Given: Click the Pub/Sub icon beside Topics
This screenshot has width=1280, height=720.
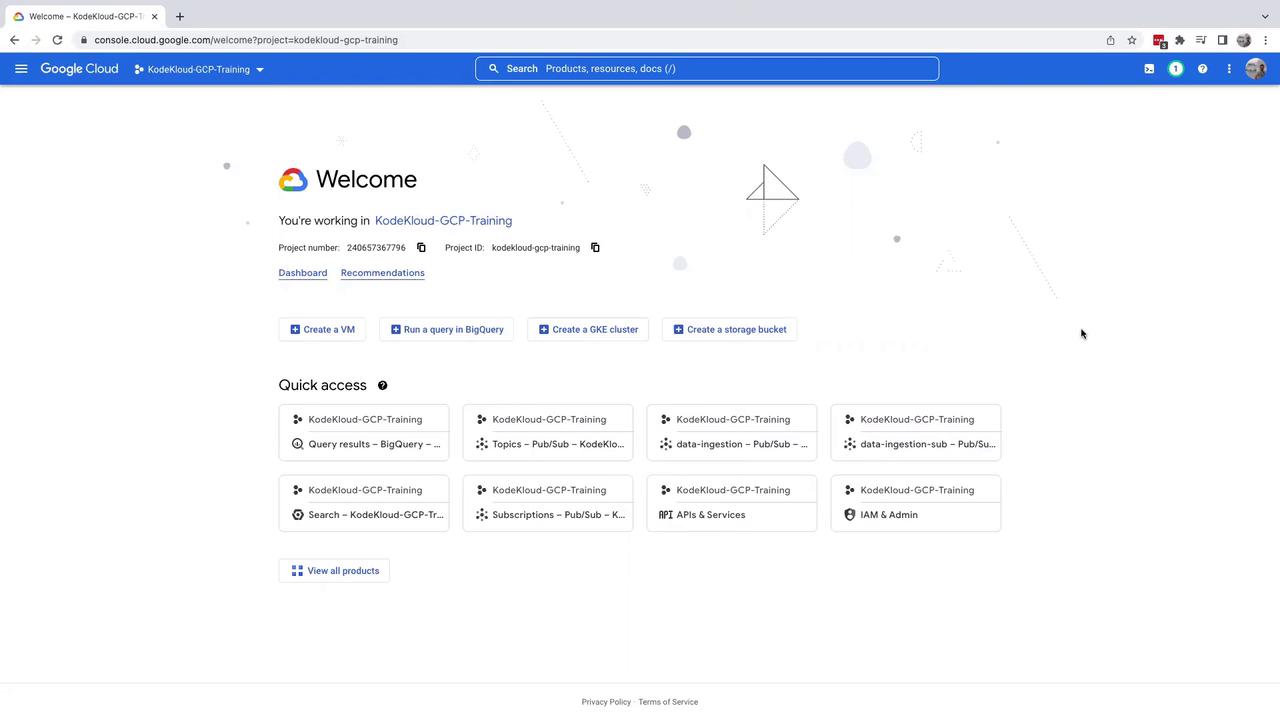Looking at the screenshot, I should [482, 444].
